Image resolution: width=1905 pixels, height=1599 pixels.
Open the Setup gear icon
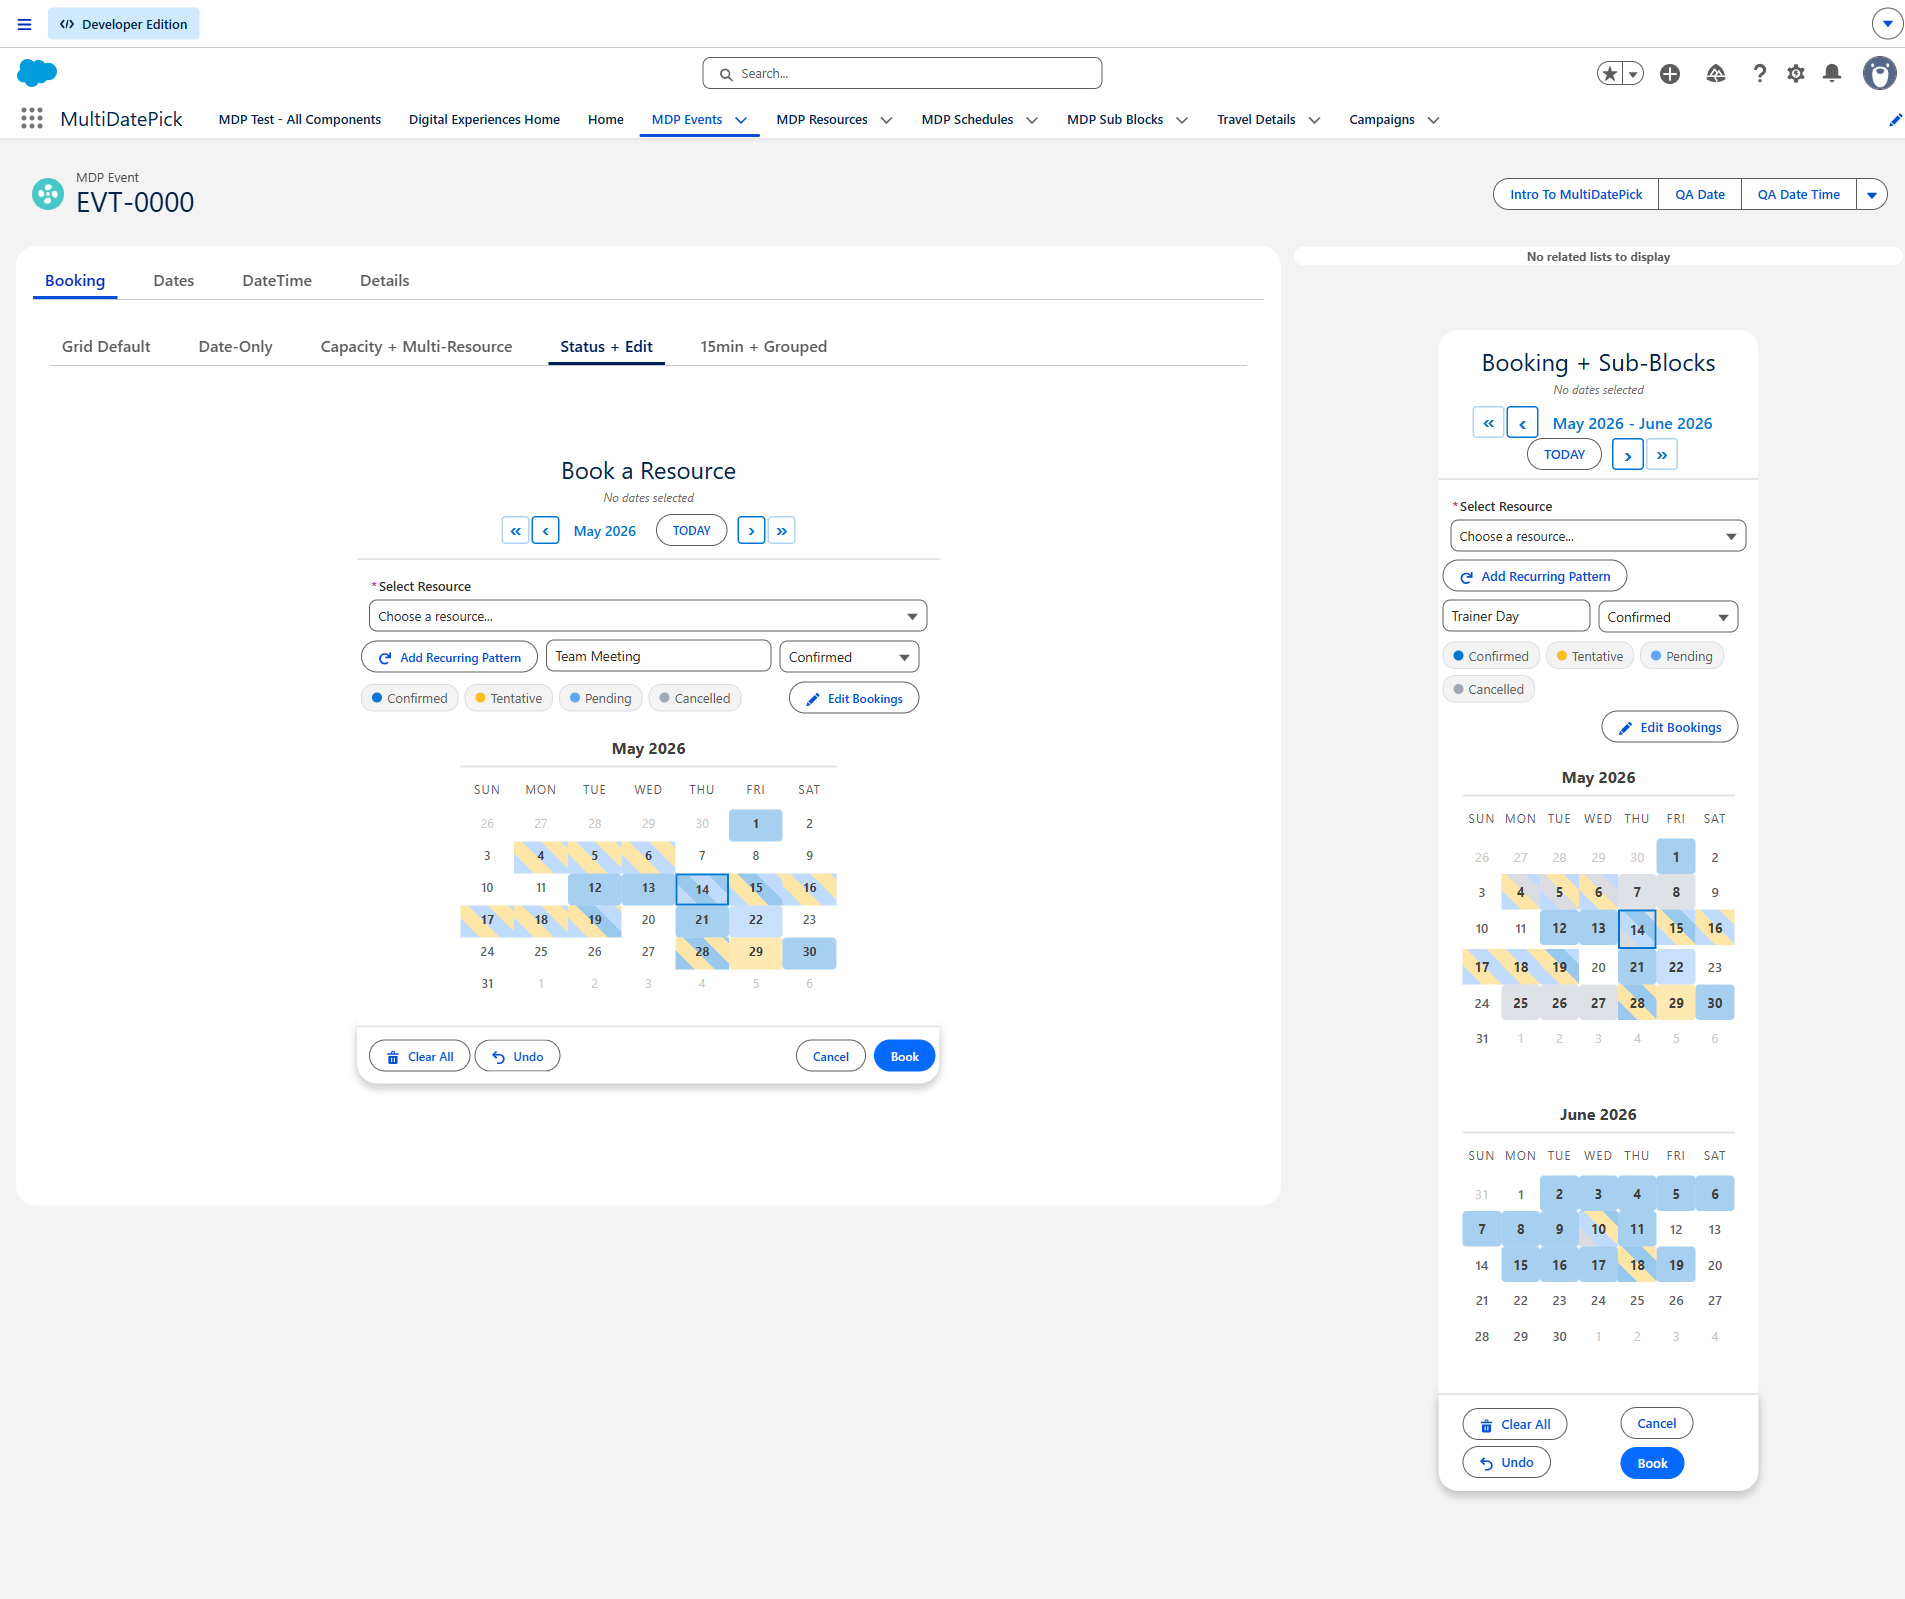[1796, 73]
